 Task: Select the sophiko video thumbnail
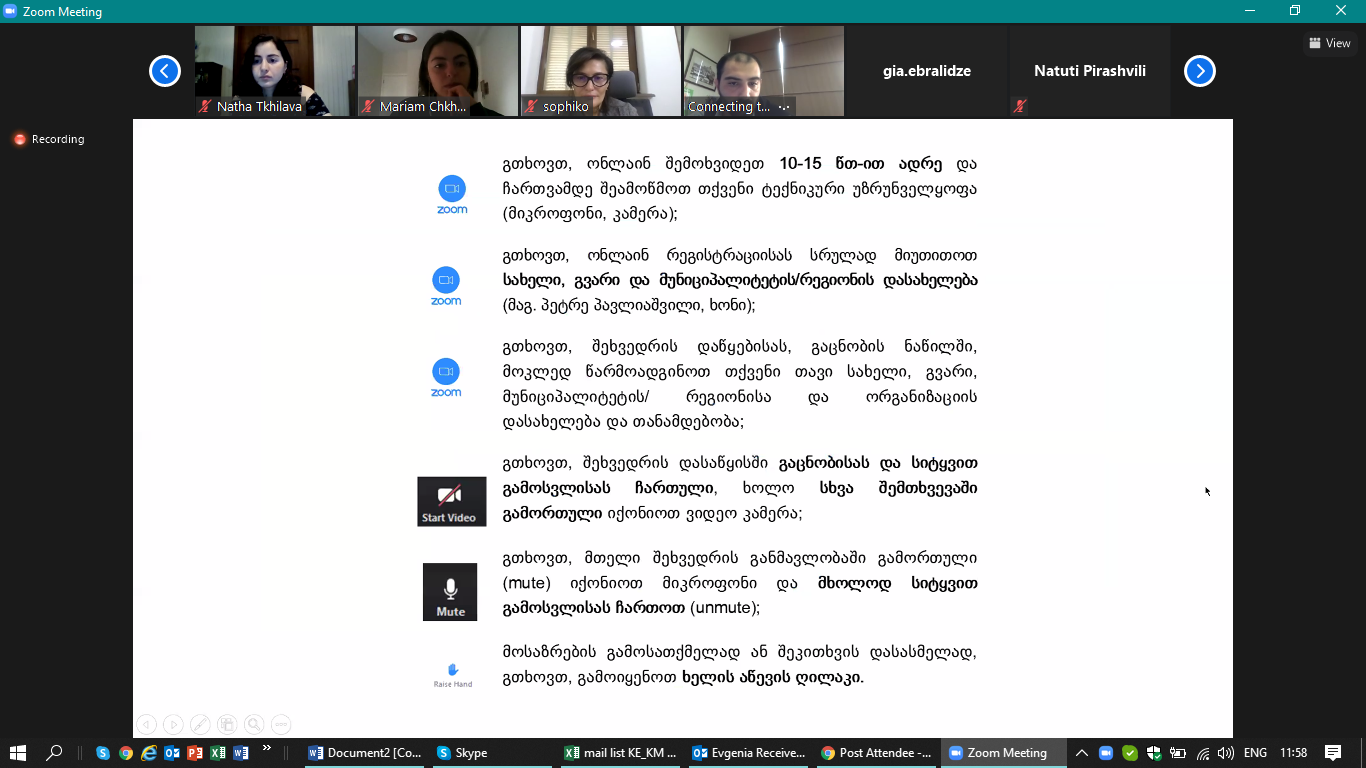click(600, 71)
